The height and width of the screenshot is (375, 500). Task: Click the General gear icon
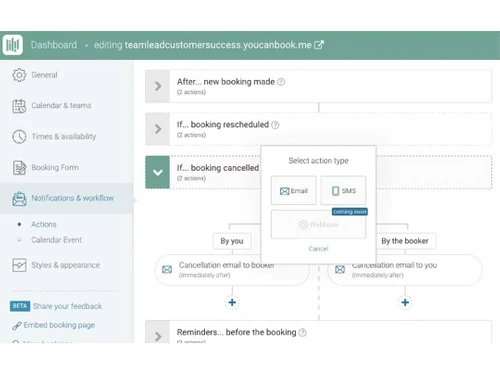click(x=19, y=75)
